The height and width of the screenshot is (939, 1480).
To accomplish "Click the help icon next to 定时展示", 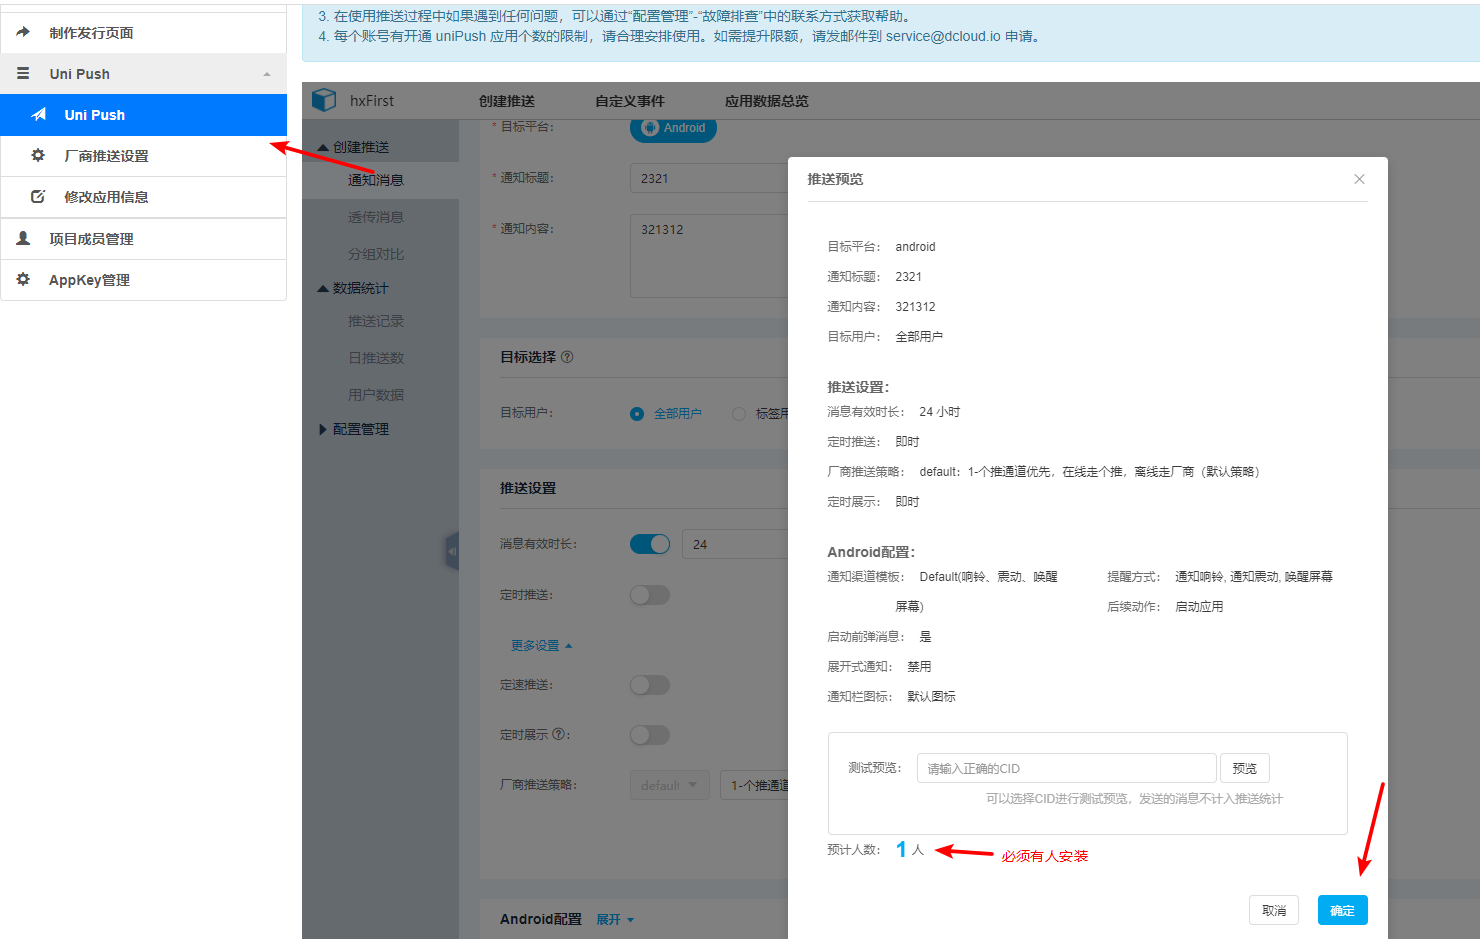I will coord(558,734).
